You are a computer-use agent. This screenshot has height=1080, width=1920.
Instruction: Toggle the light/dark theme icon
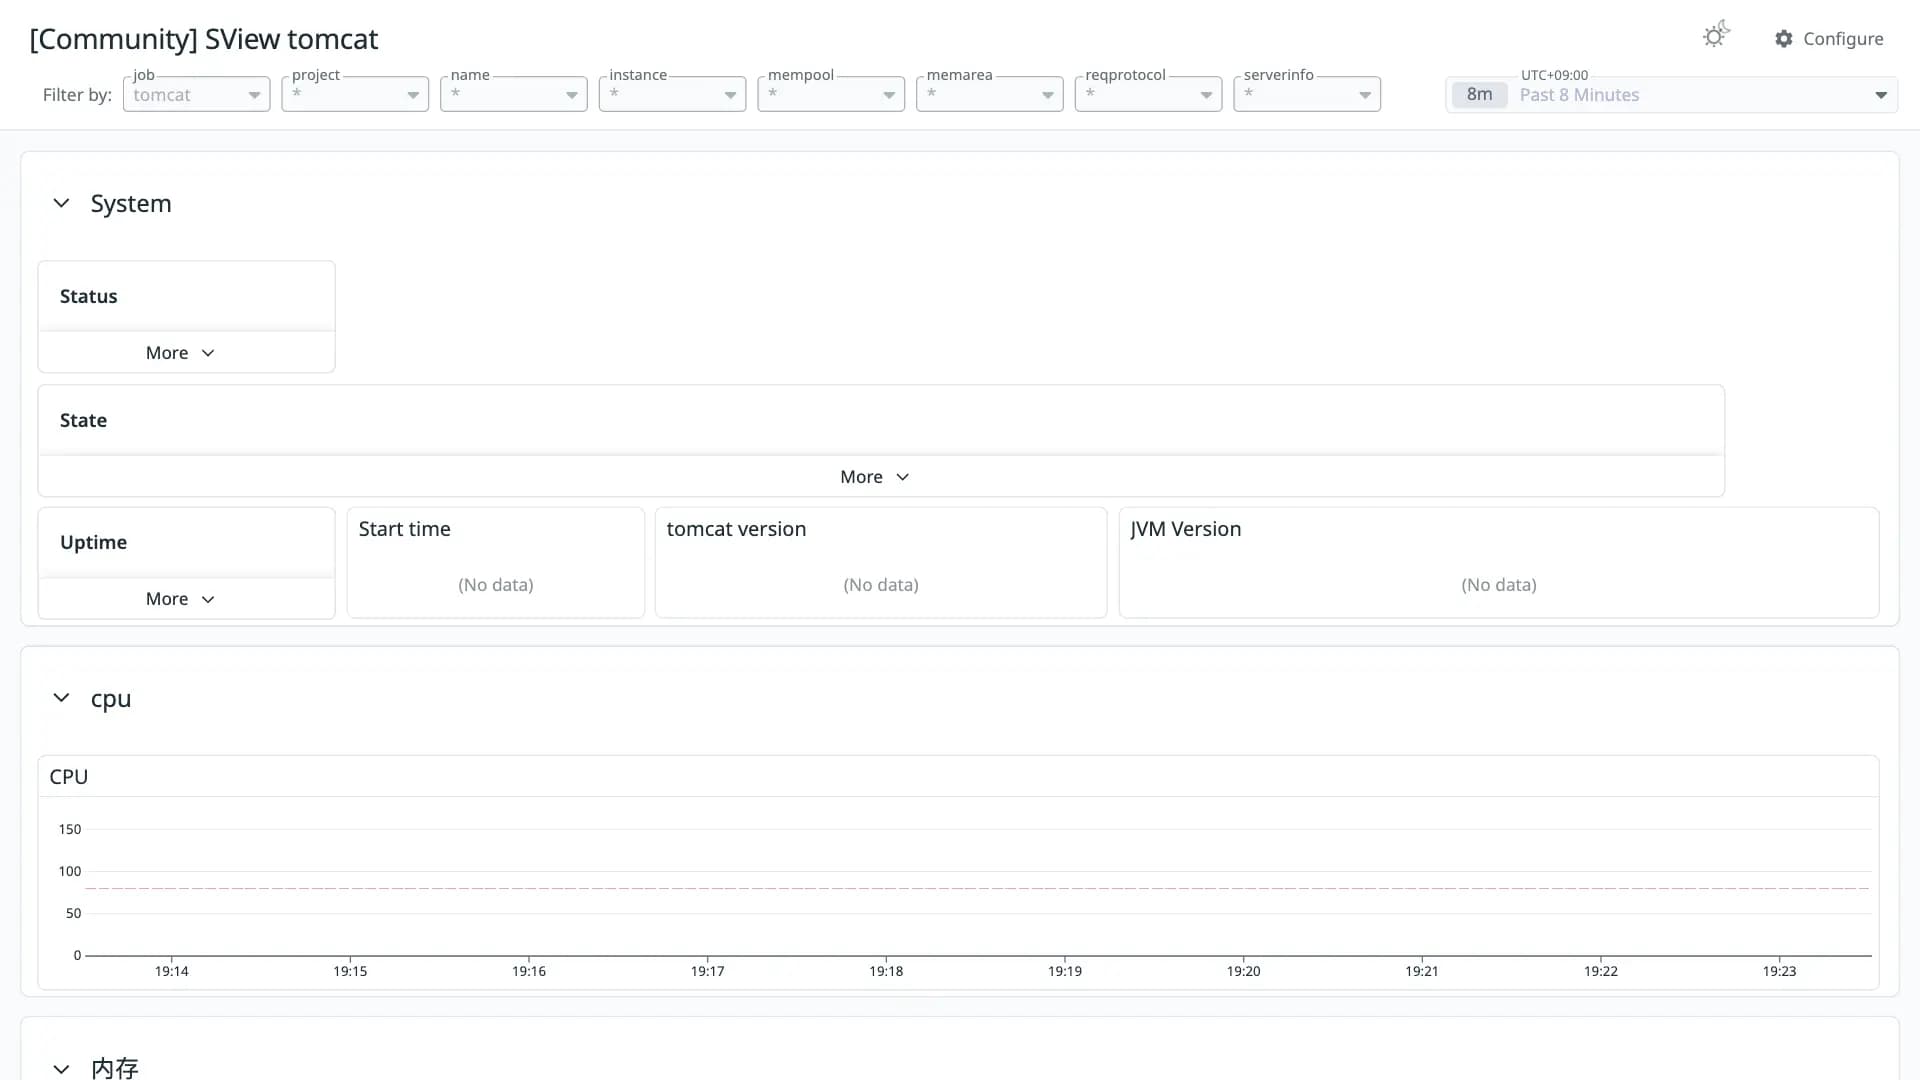coord(1716,35)
